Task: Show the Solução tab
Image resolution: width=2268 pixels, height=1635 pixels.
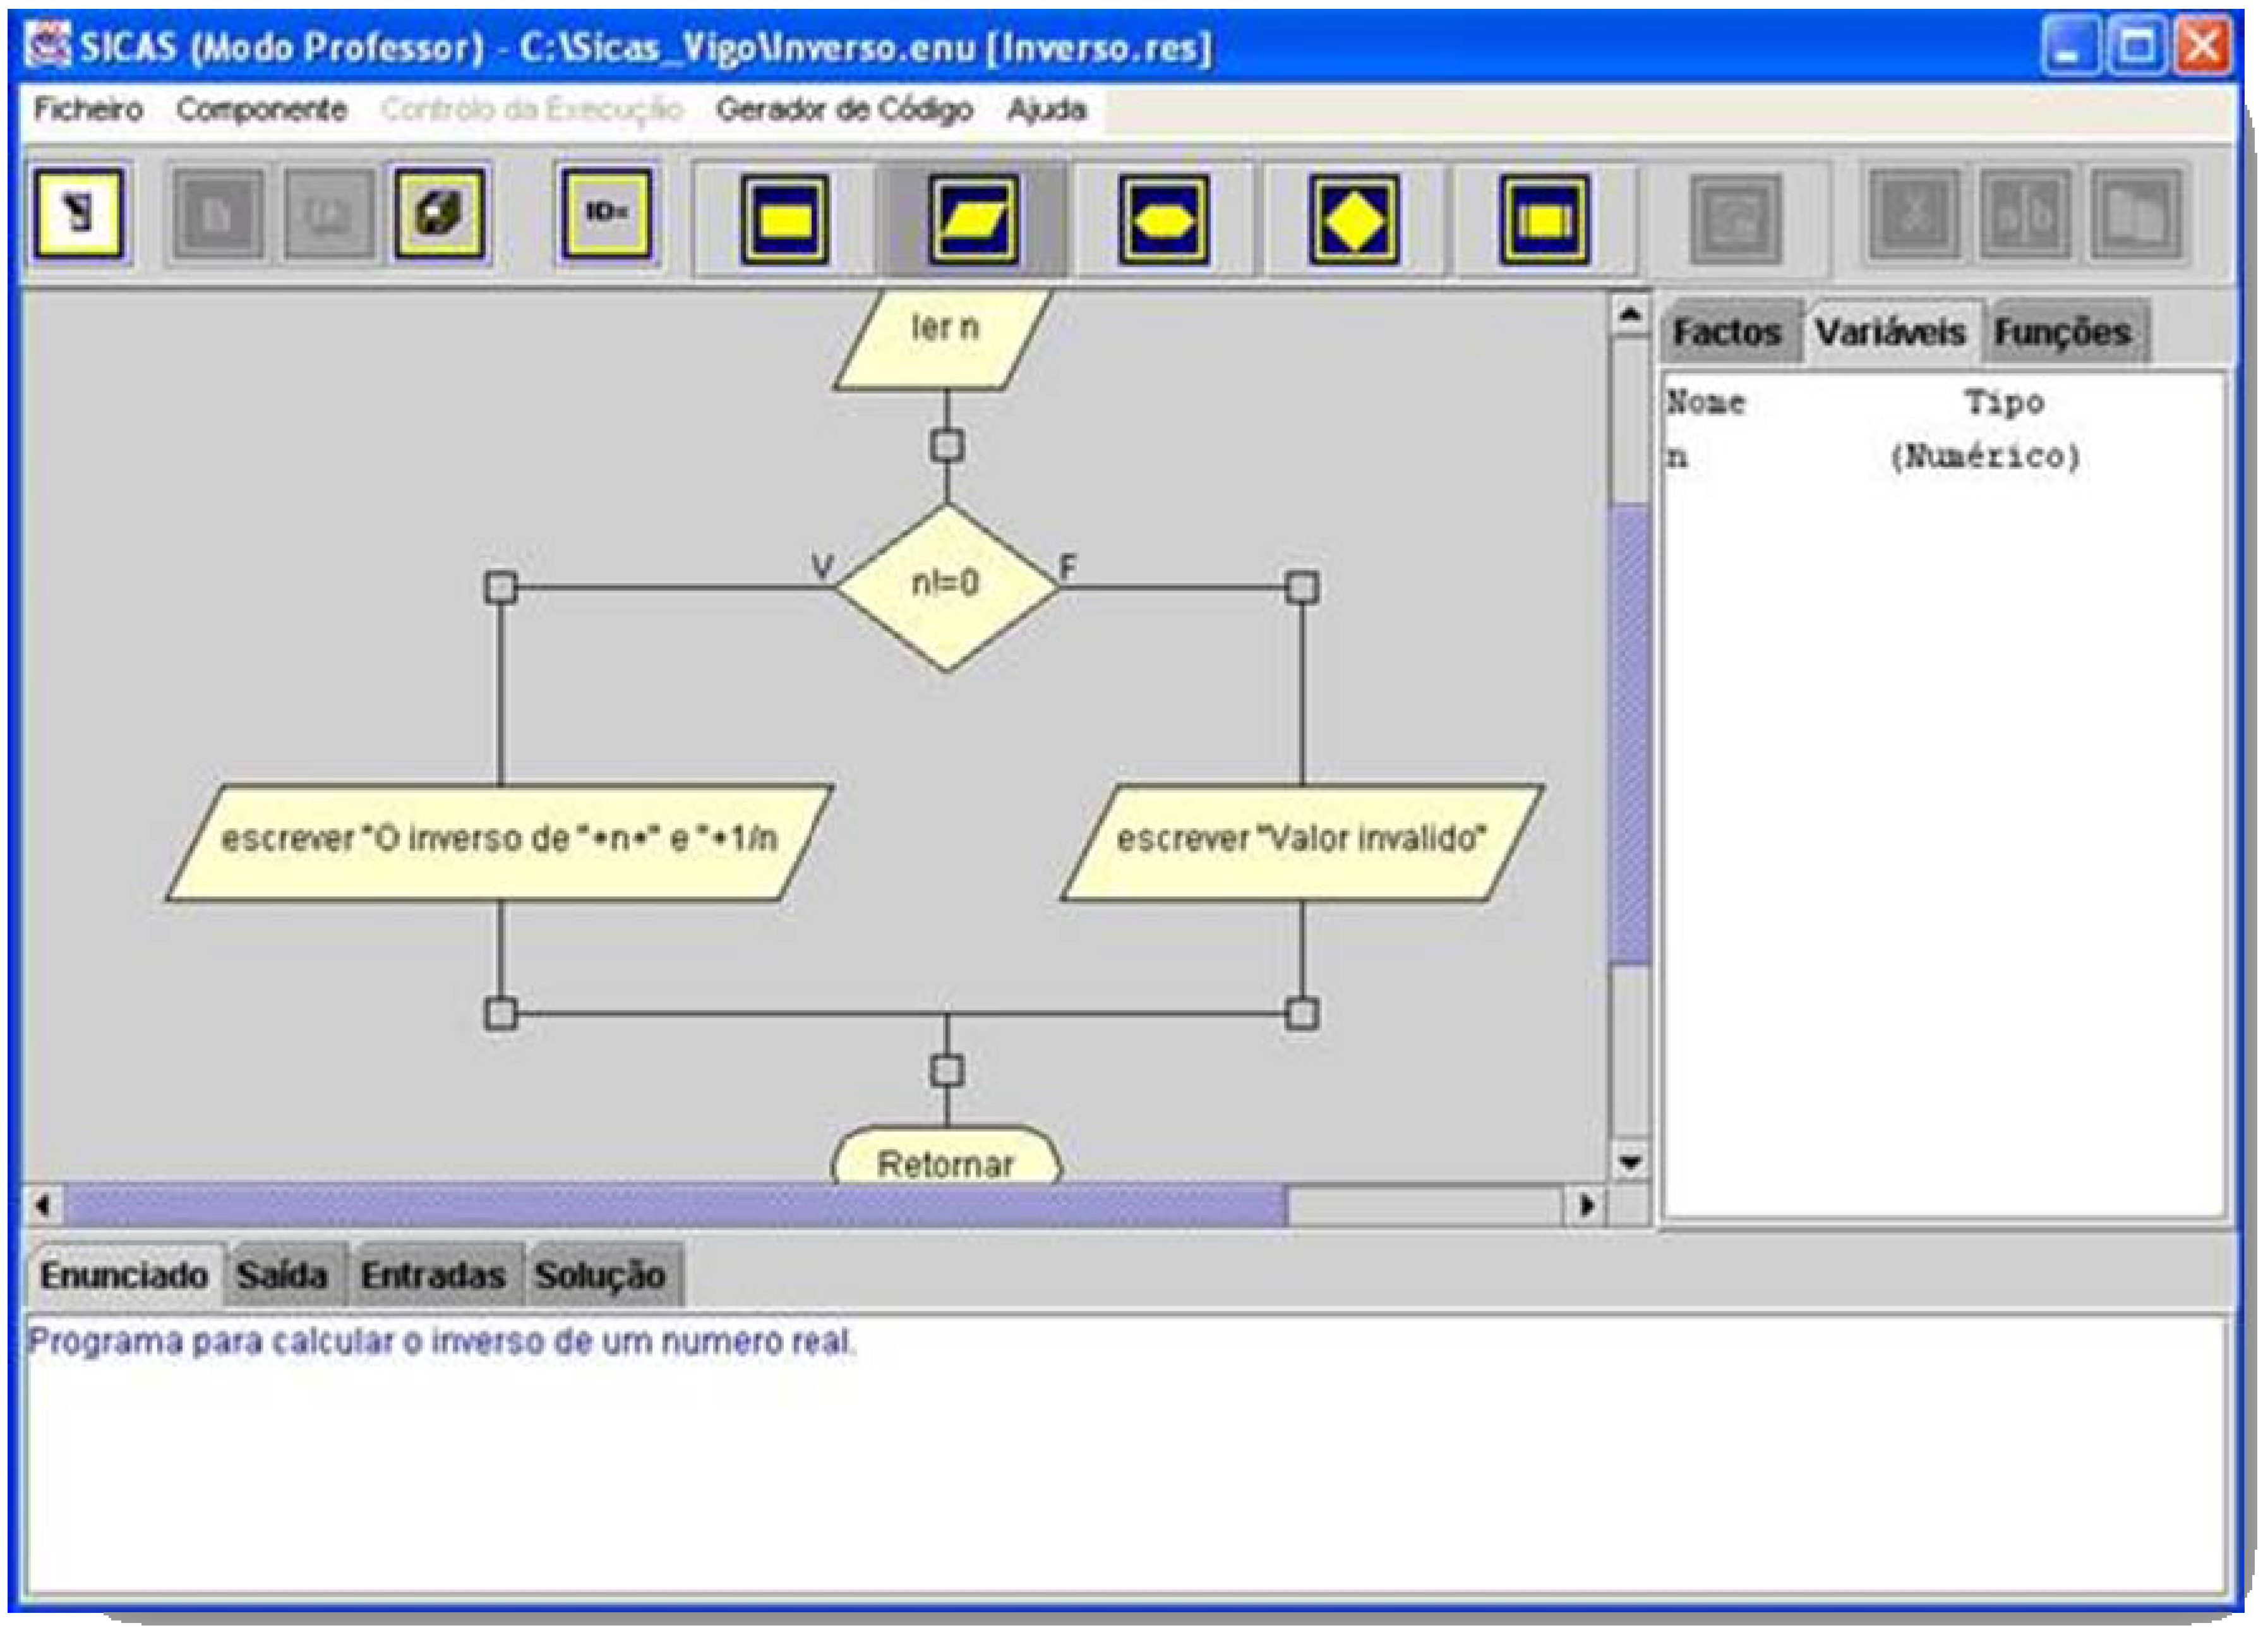Action: click(x=600, y=1275)
